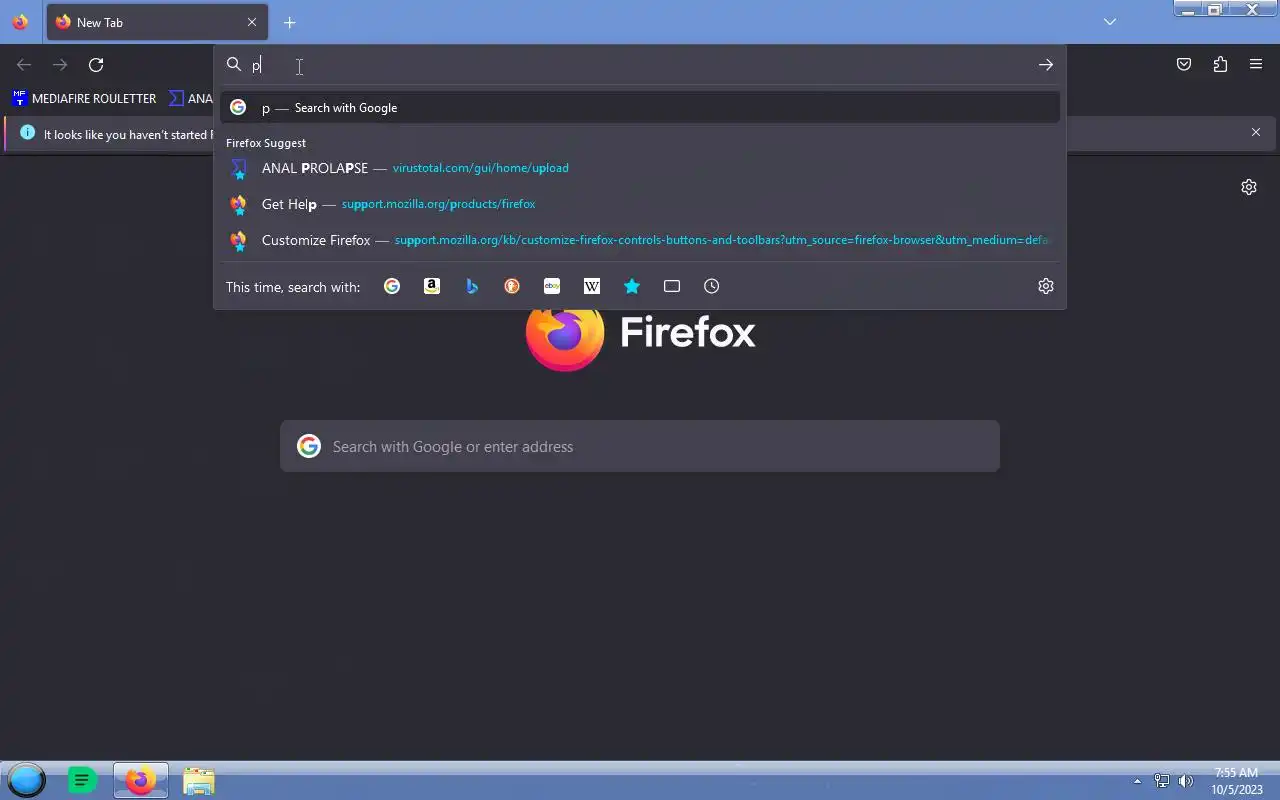
Task: Open the Save to Pocket icon
Action: [x=1184, y=65]
